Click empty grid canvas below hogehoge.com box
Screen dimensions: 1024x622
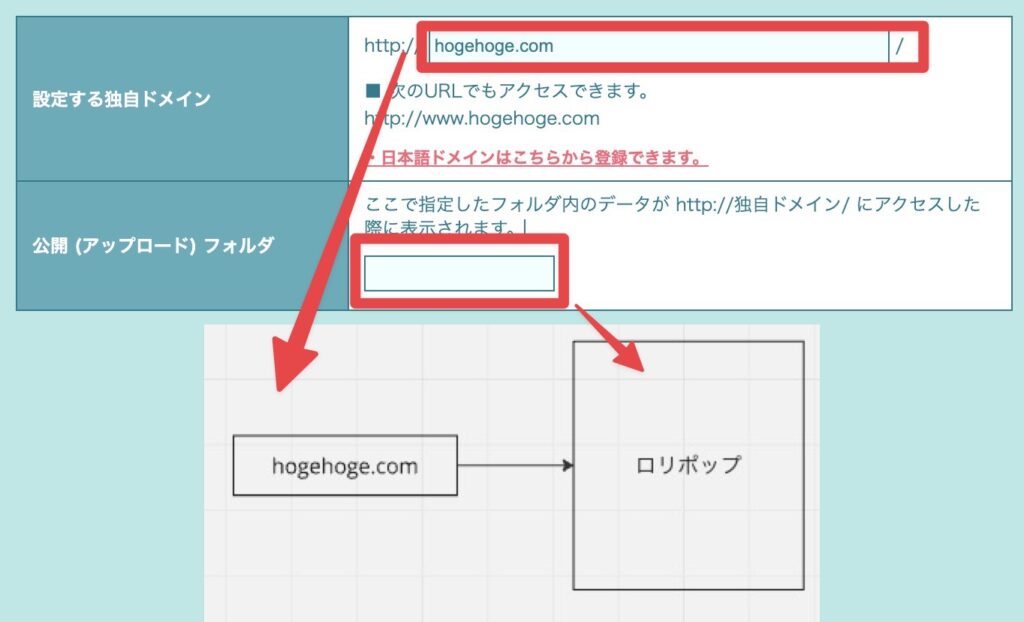click(x=345, y=560)
